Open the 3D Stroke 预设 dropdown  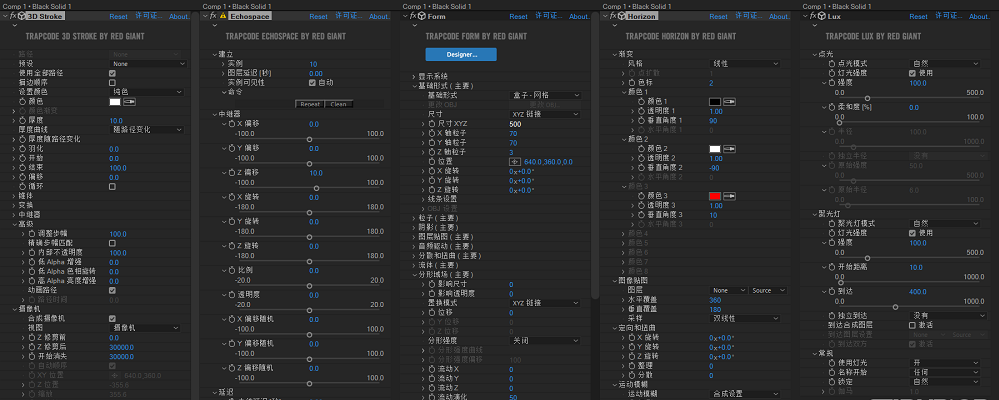(x=148, y=64)
